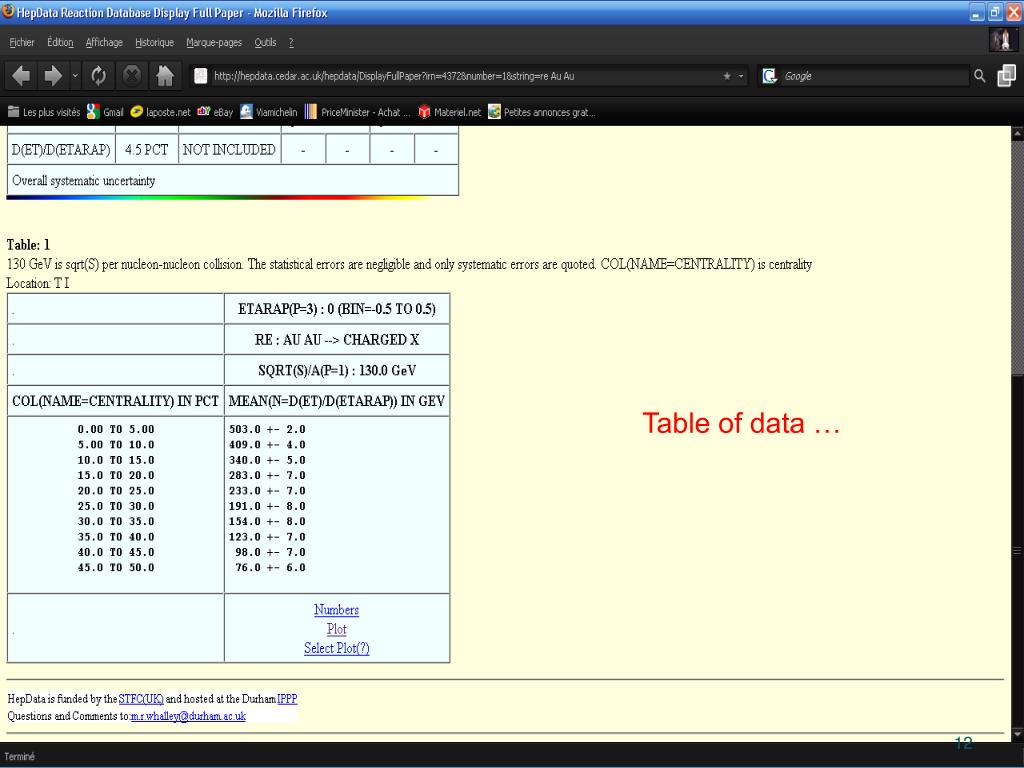Expand the back/forward history dropdown arrow
This screenshot has width=1024, height=768.
[75, 76]
